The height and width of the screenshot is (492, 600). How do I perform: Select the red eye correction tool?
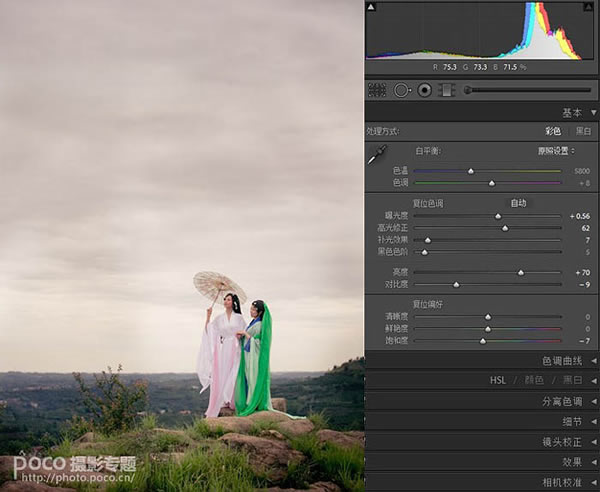(424, 90)
